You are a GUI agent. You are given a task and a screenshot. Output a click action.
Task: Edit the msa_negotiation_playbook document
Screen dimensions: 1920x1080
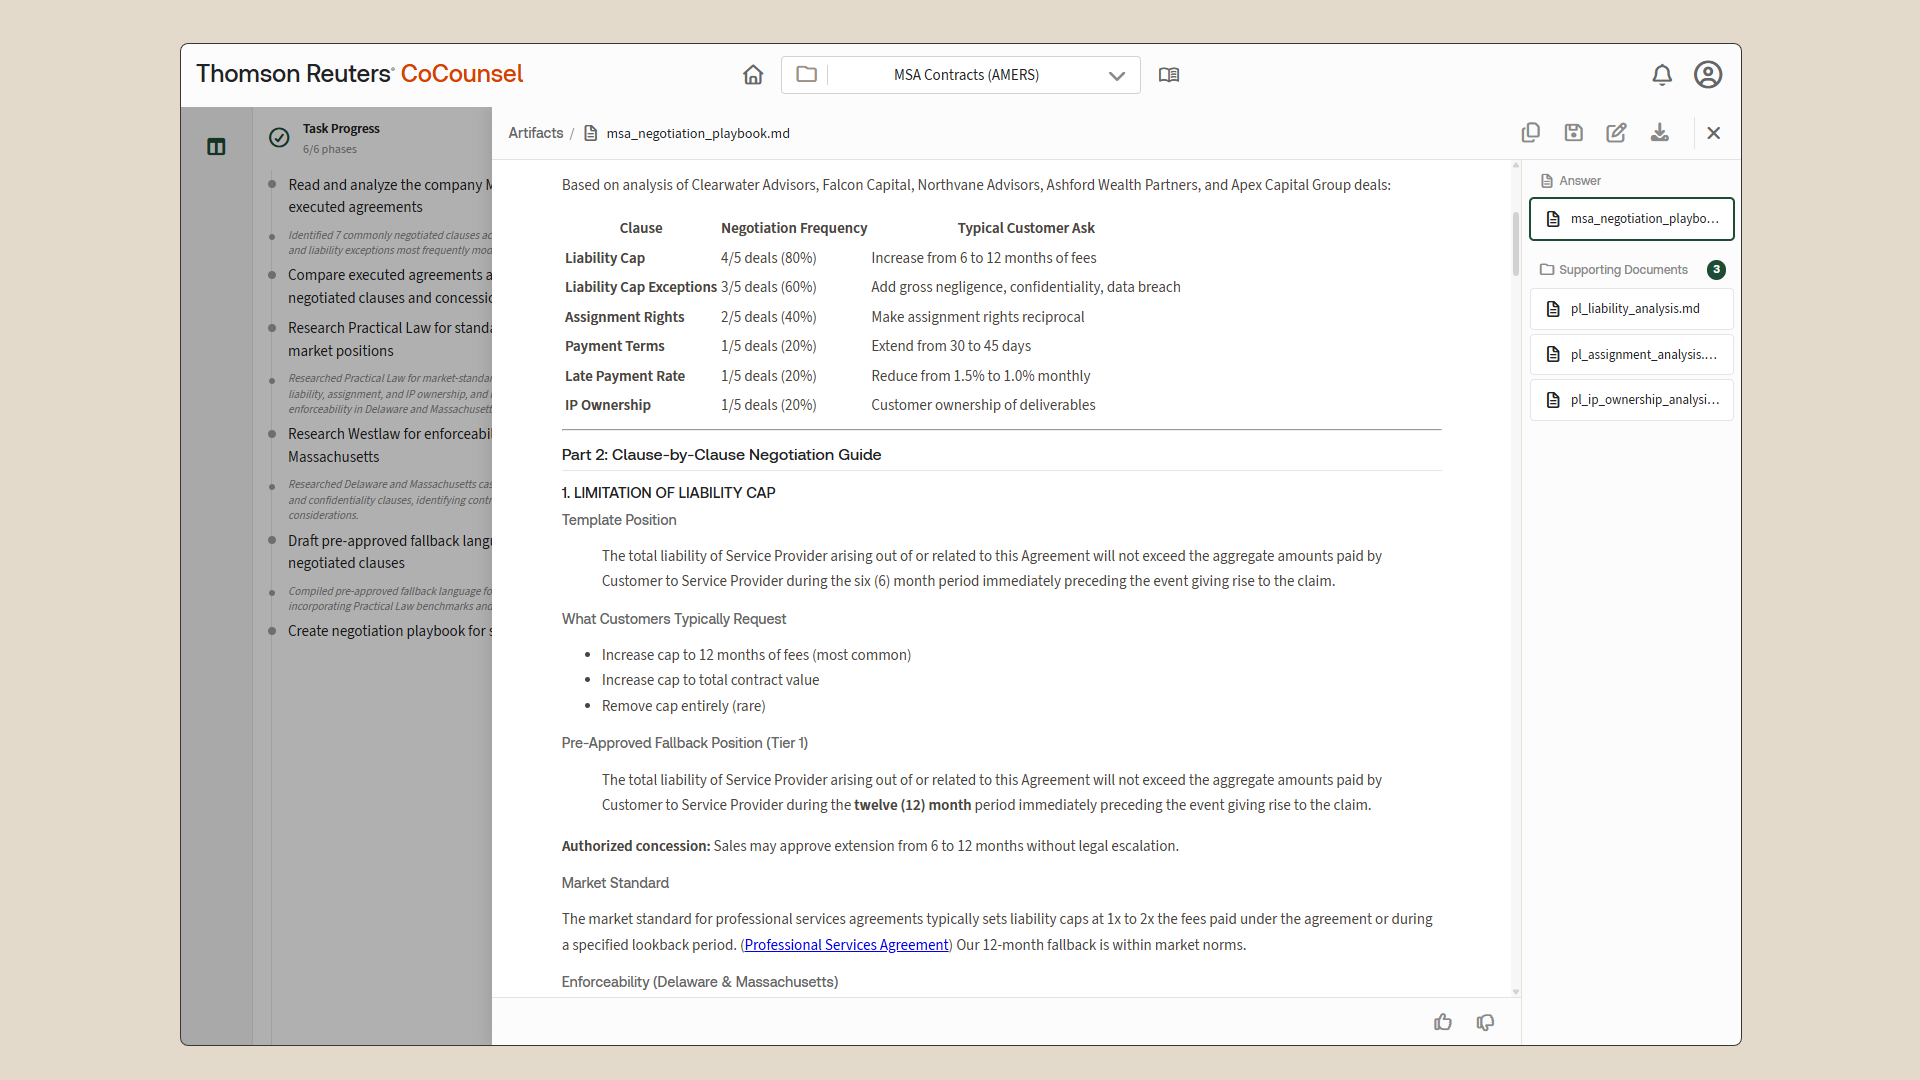click(x=1616, y=133)
